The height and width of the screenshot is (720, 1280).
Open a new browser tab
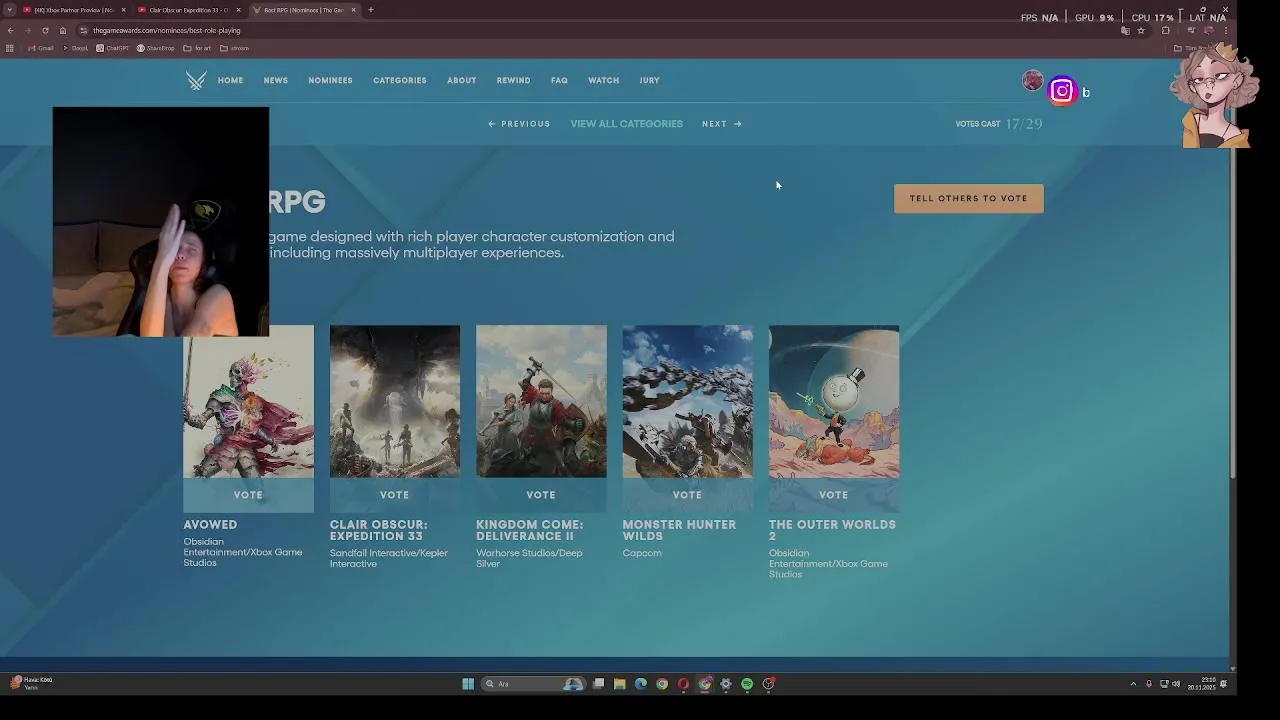tap(370, 10)
